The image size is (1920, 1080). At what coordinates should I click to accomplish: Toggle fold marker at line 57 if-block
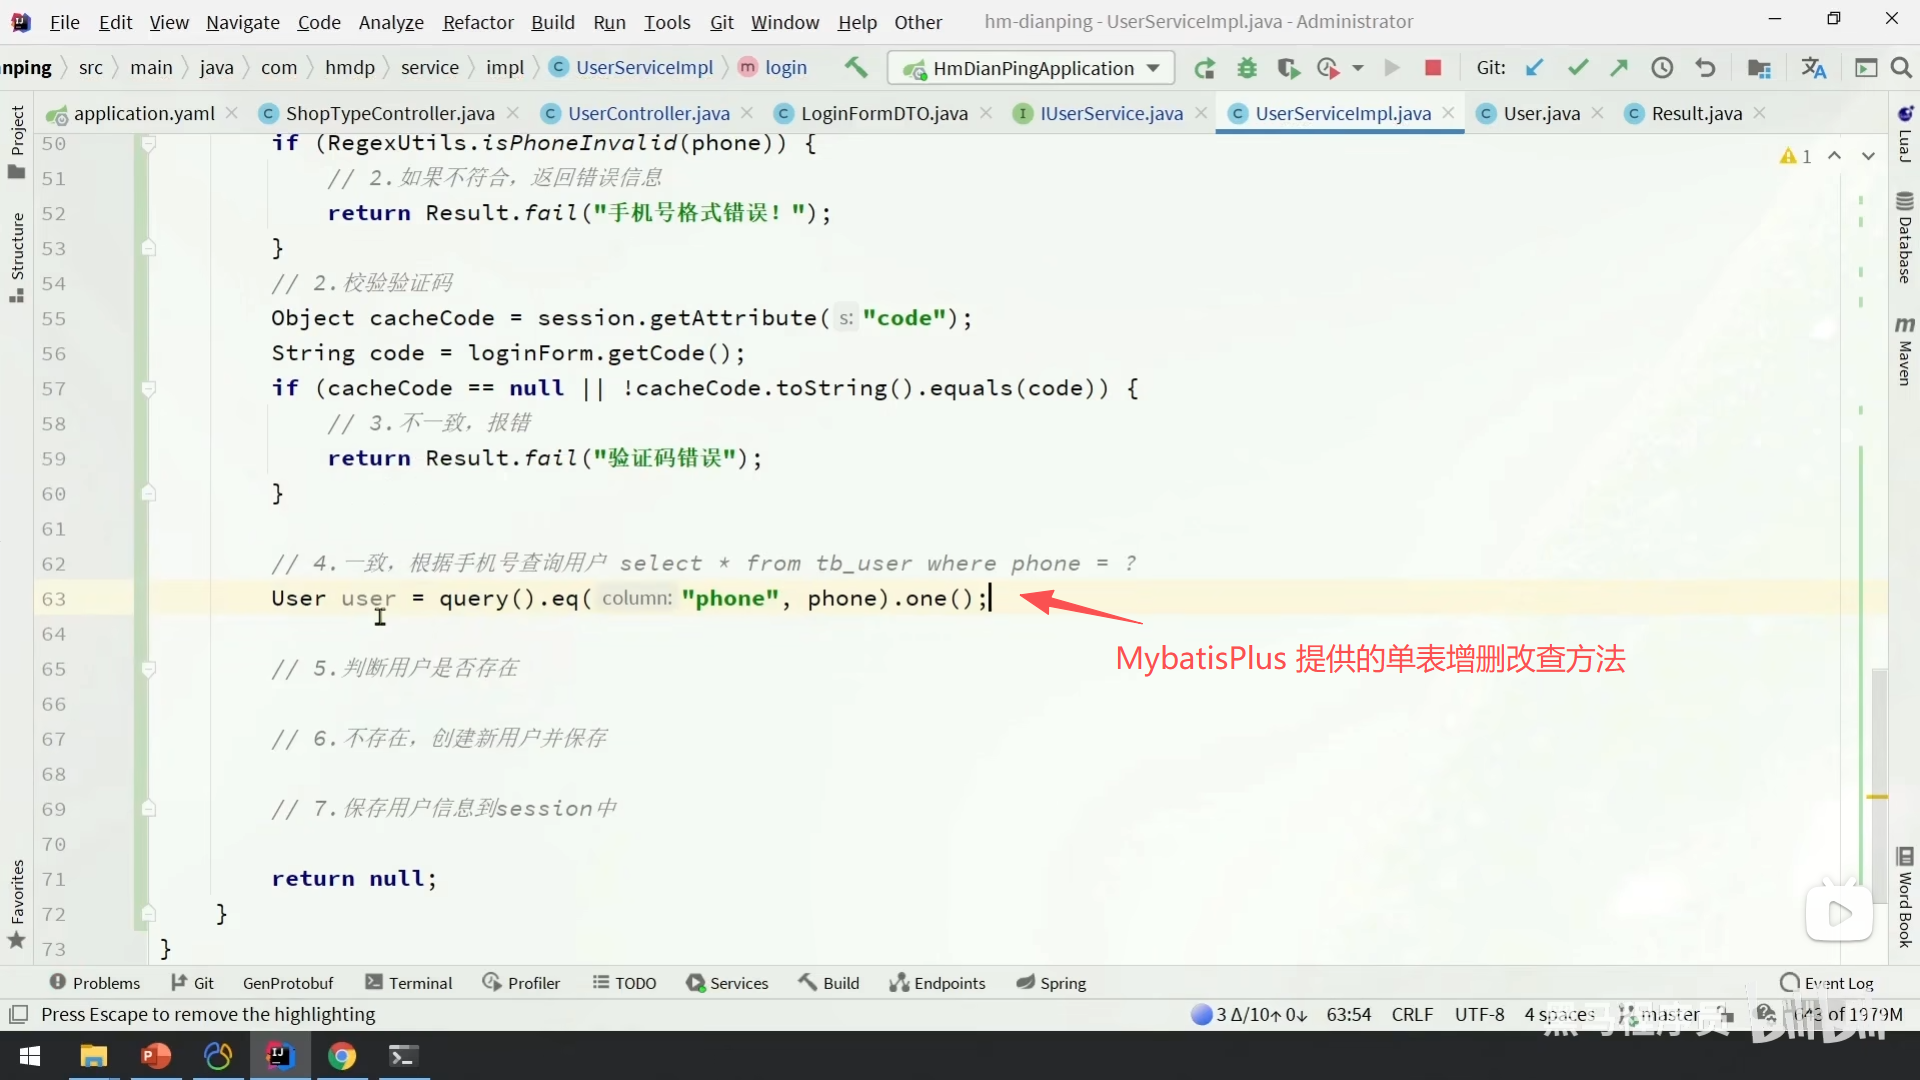click(148, 388)
